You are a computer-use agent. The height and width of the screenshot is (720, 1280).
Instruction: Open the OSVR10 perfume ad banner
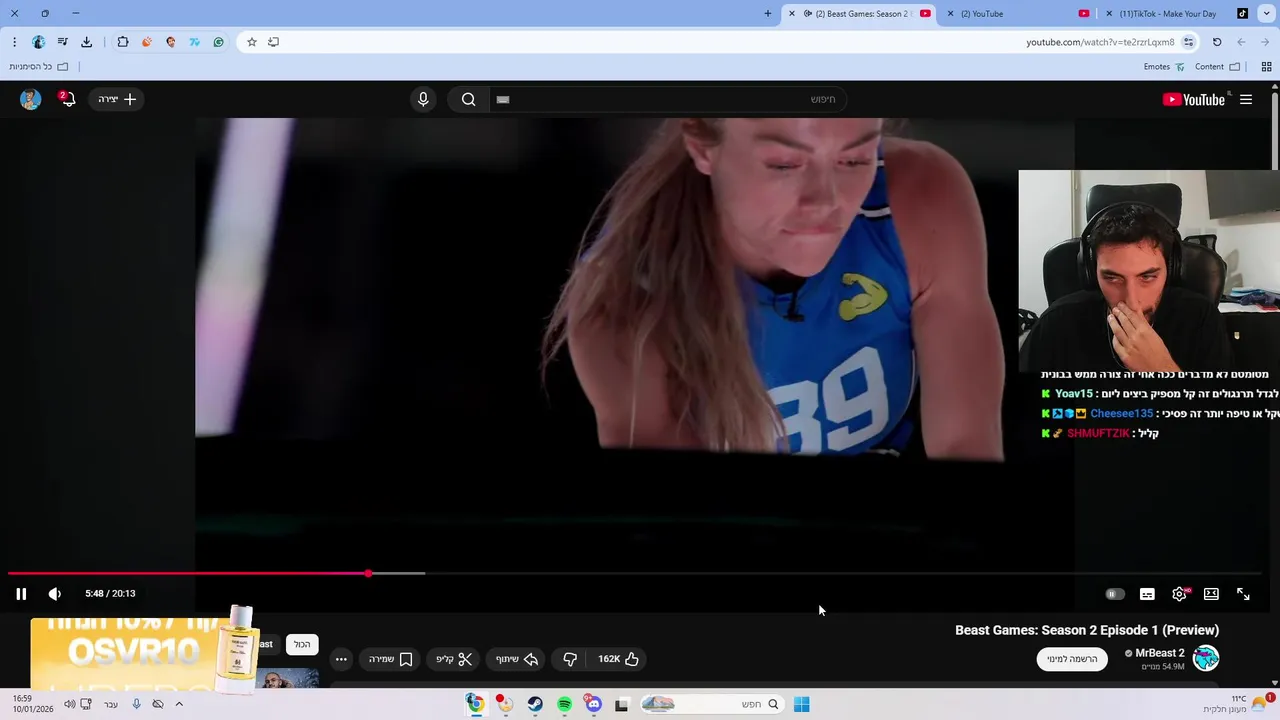click(x=145, y=650)
